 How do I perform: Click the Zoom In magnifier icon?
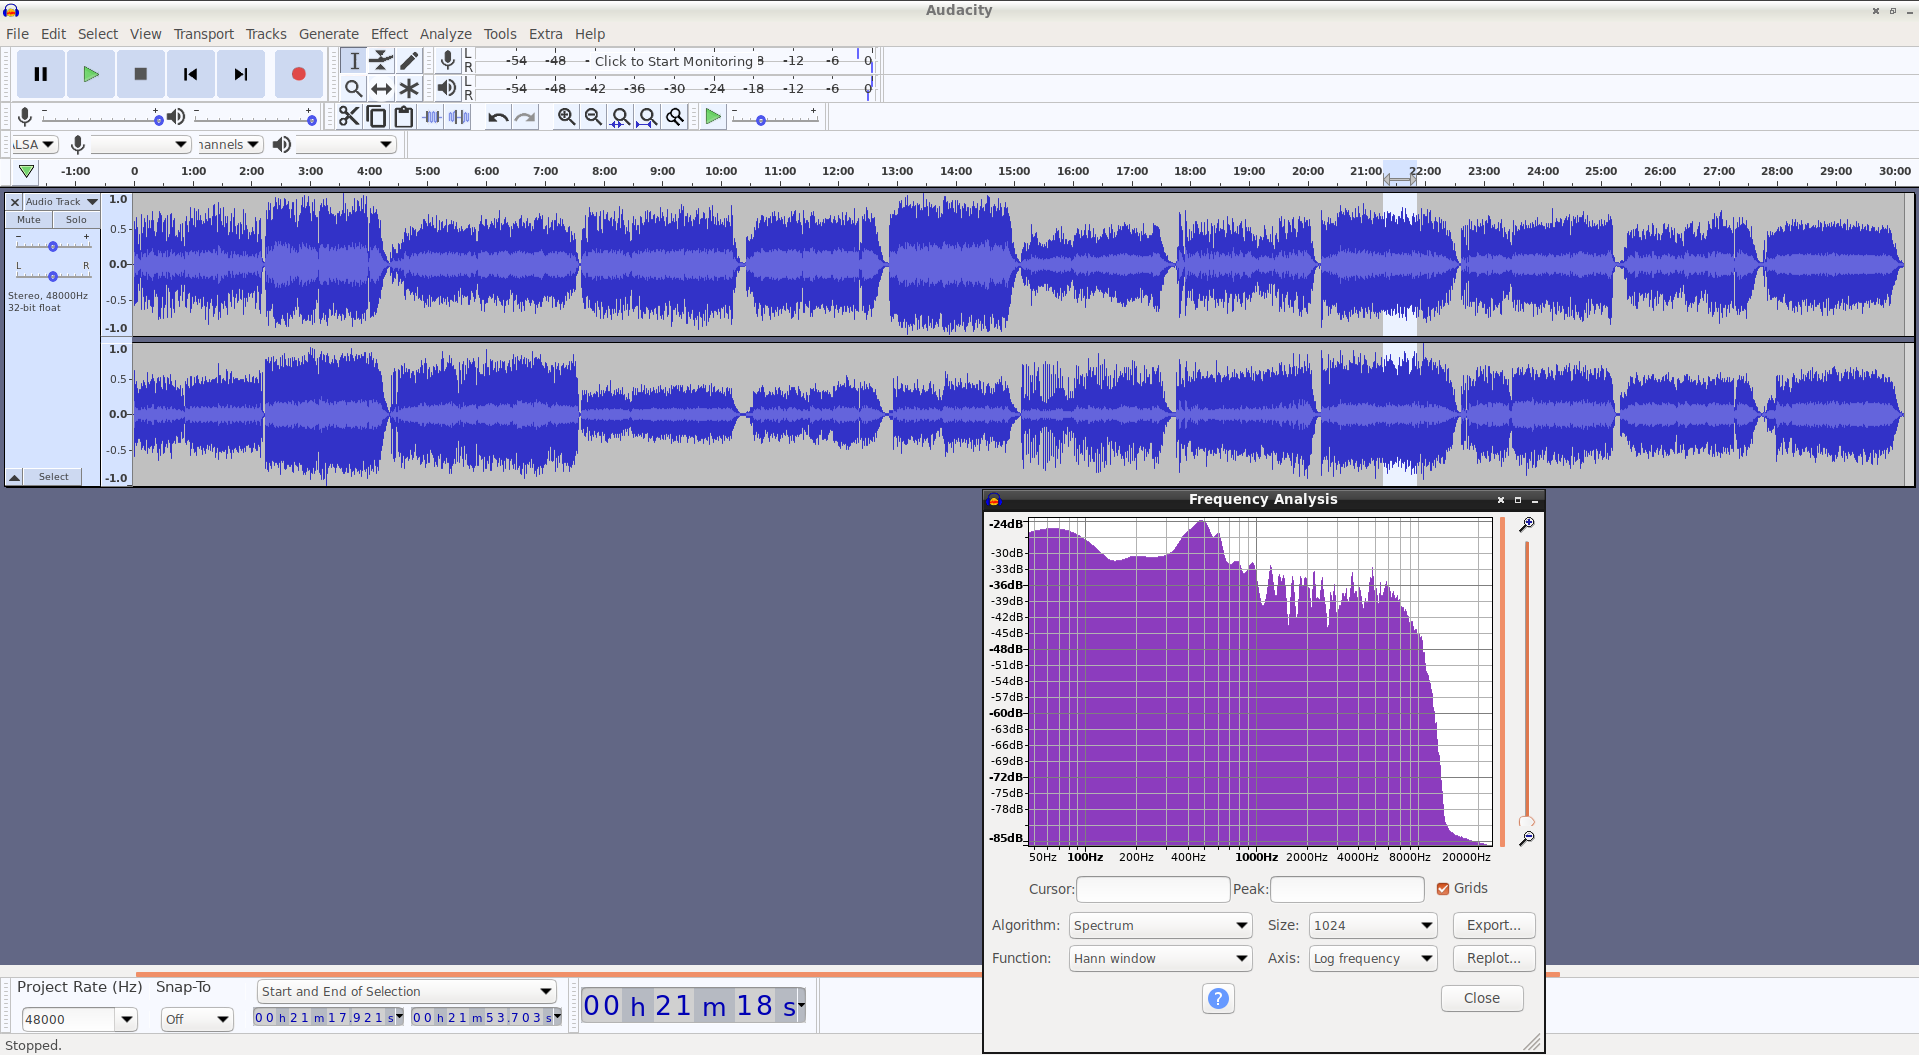pyautogui.click(x=566, y=117)
